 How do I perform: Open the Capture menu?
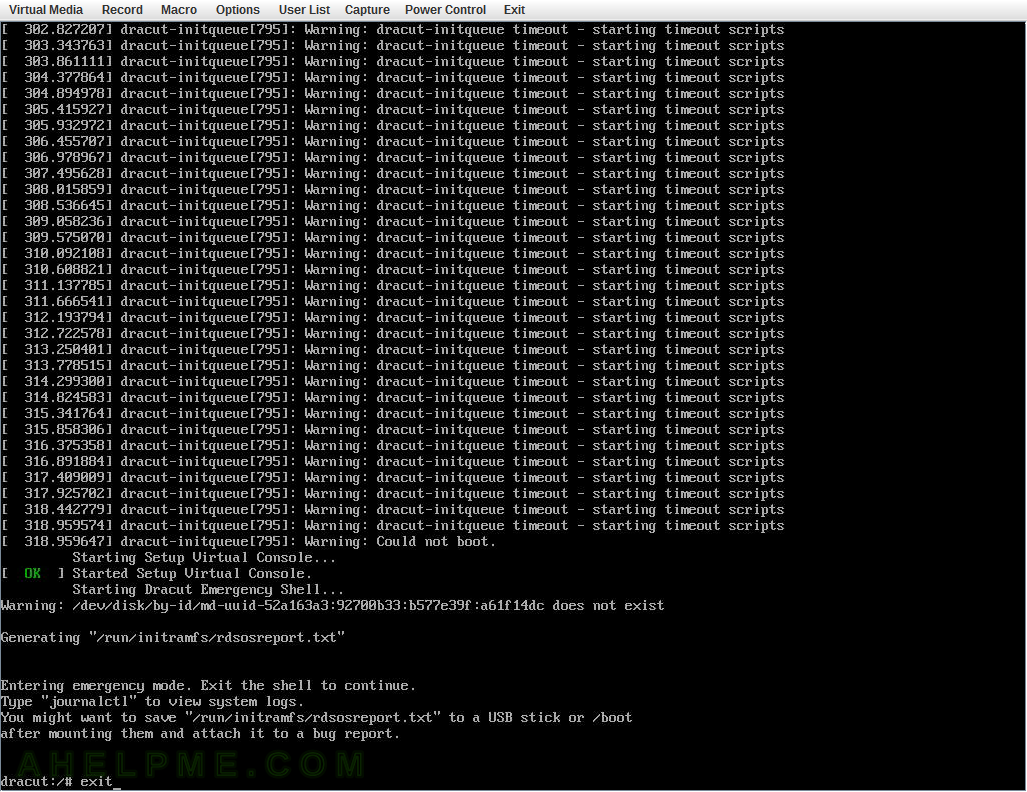[367, 10]
